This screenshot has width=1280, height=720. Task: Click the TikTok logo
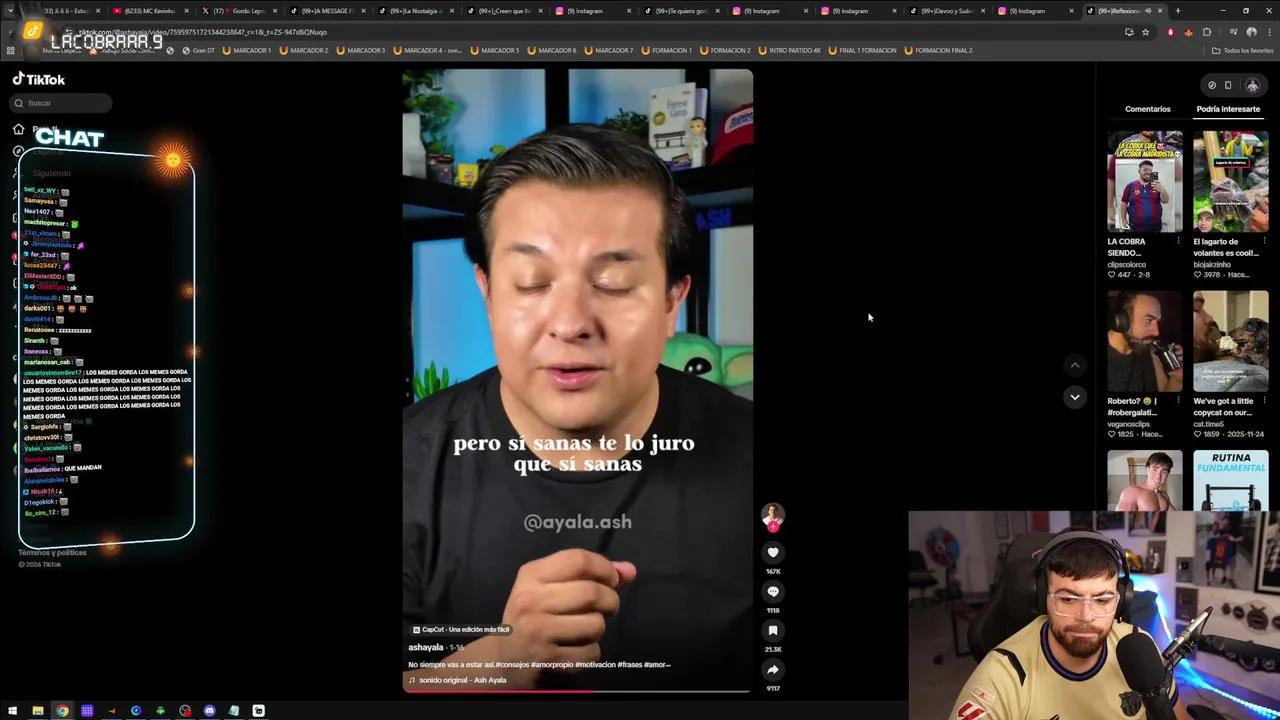tap(39, 79)
